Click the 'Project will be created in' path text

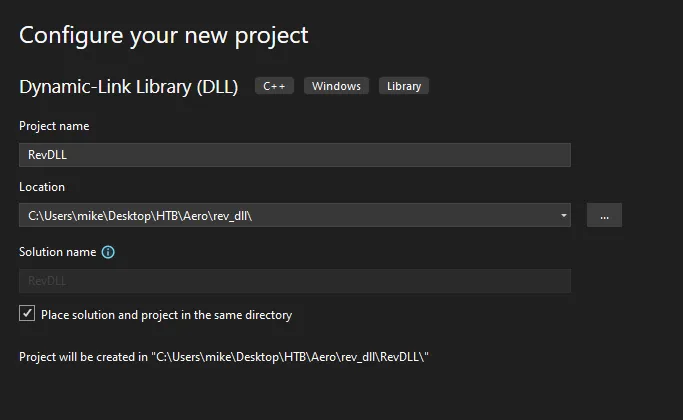[x=224, y=357]
